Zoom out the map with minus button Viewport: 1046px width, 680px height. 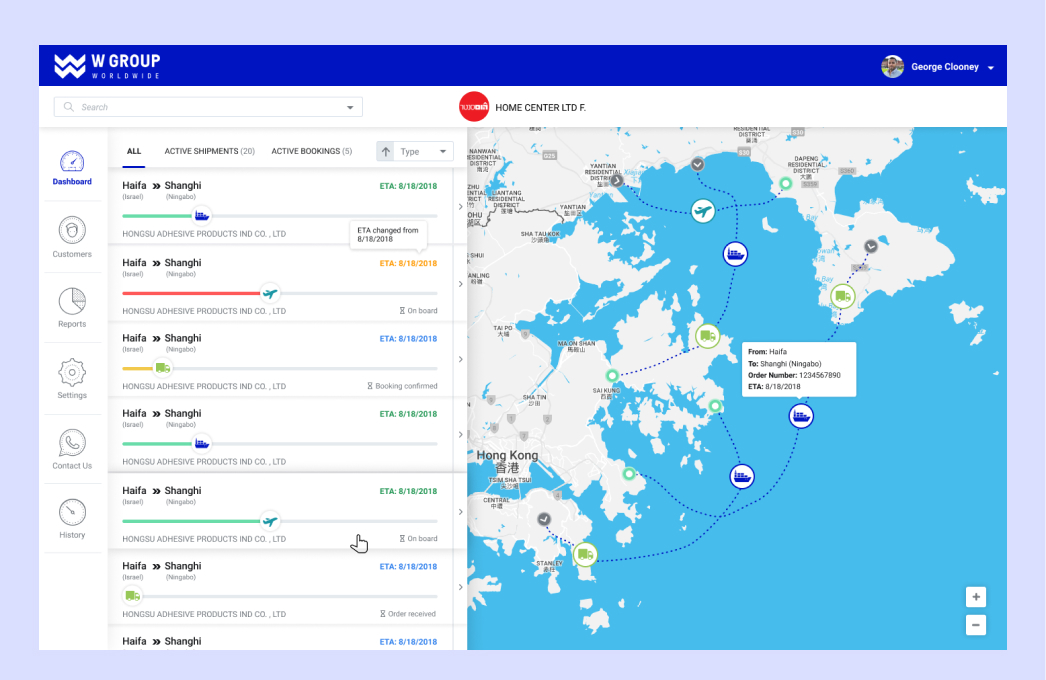click(x=976, y=625)
